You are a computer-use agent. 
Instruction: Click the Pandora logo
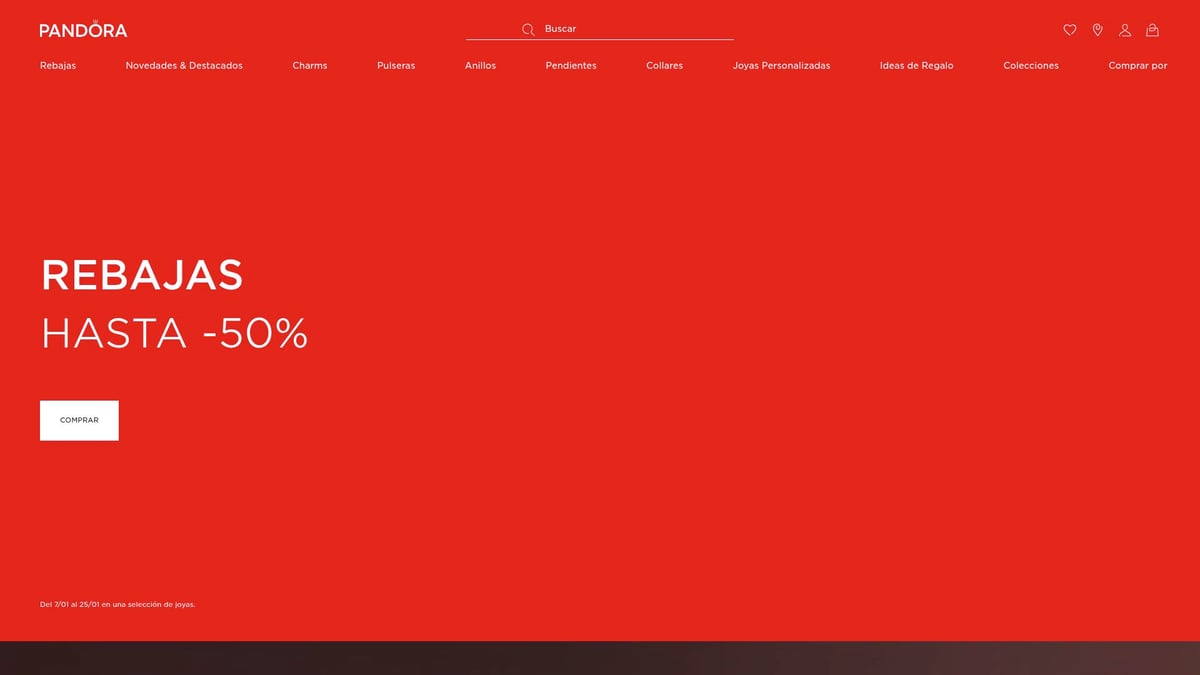[83, 29]
